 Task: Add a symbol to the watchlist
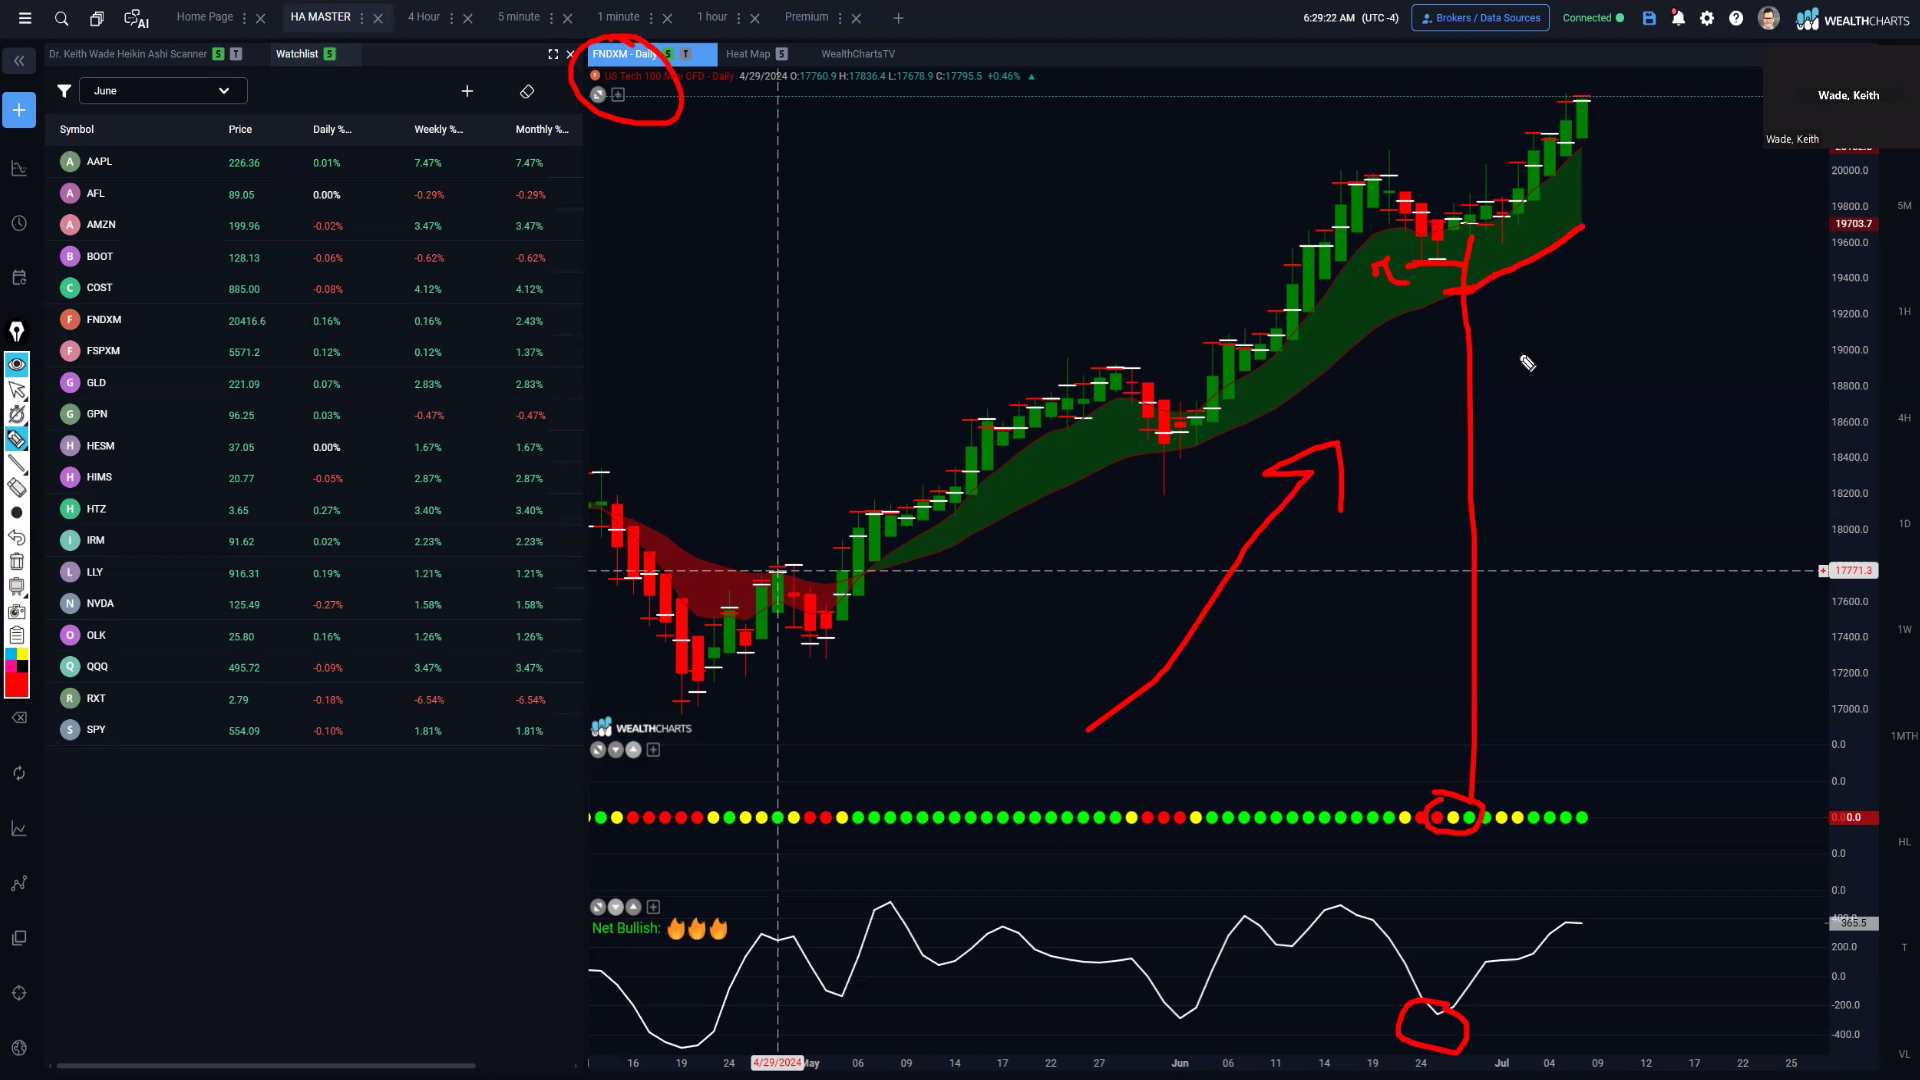467,91
